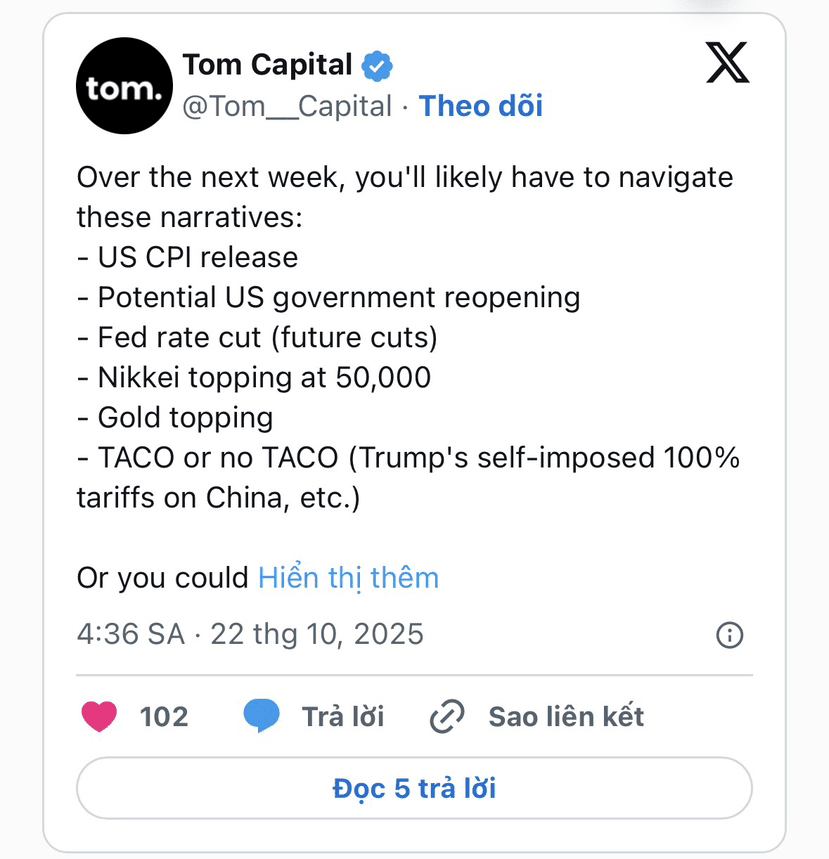Click the Tom Capital display name
Screen dimensions: 829x859
coord(267,66)
